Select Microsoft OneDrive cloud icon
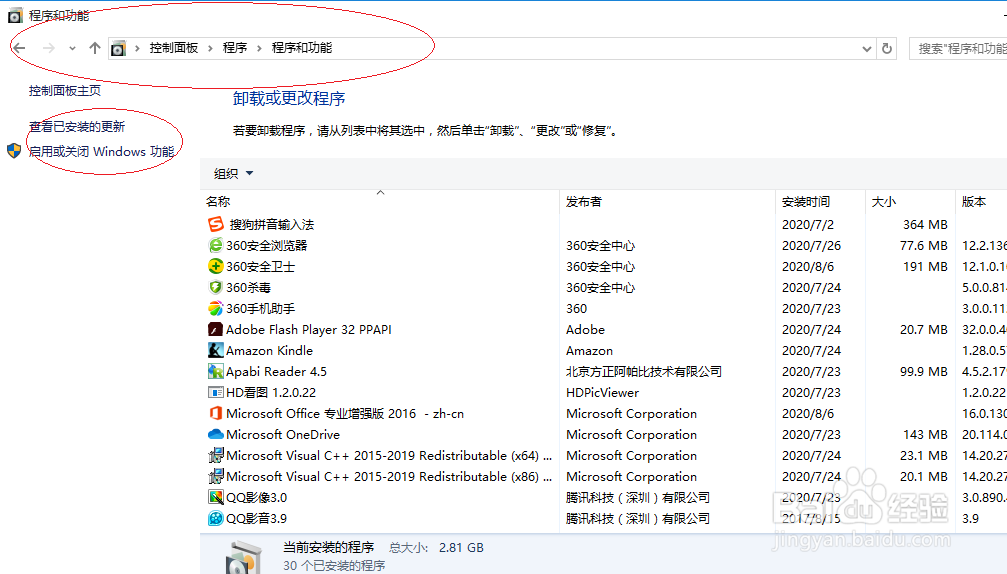Viewport: 1007px width, 574px height. [x=216, y=435]
